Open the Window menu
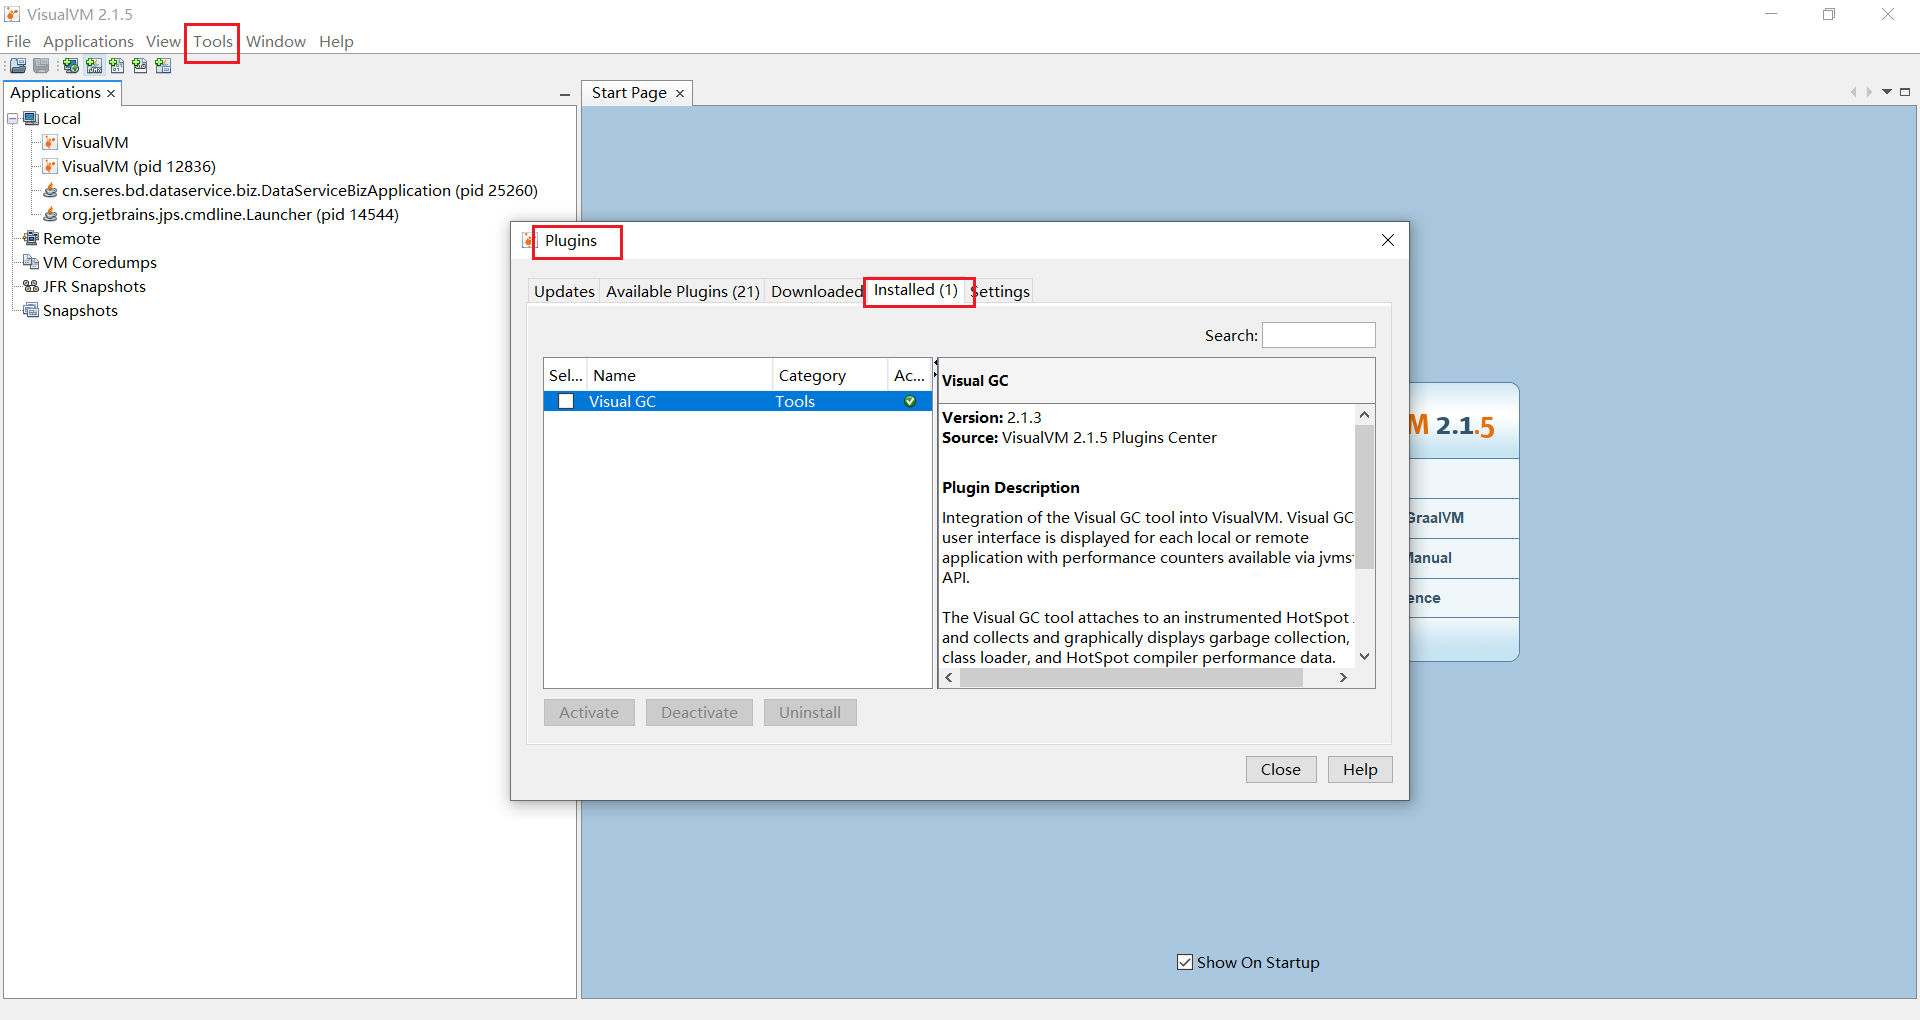1920x1020 pixels. point(276,41)
